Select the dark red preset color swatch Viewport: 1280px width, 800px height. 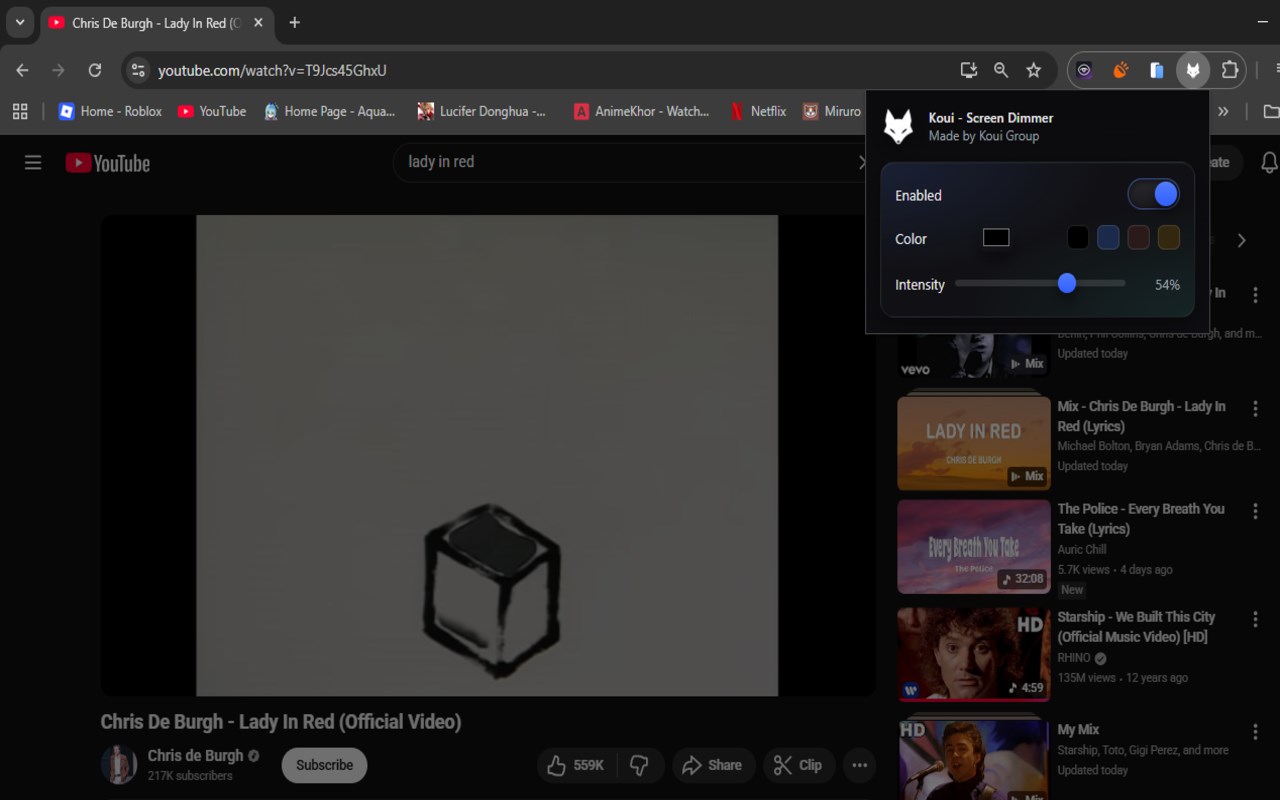pos(1138,238)
